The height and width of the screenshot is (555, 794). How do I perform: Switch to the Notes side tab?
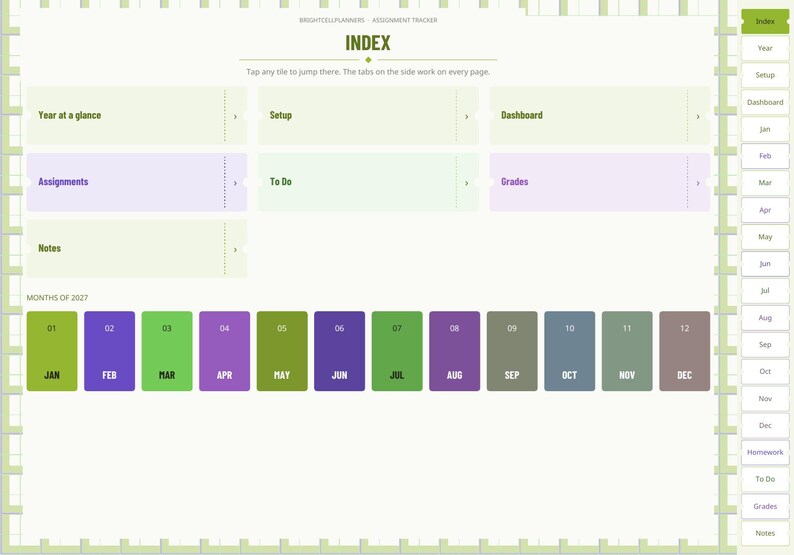pyautogui.click(x=765, y=533)
